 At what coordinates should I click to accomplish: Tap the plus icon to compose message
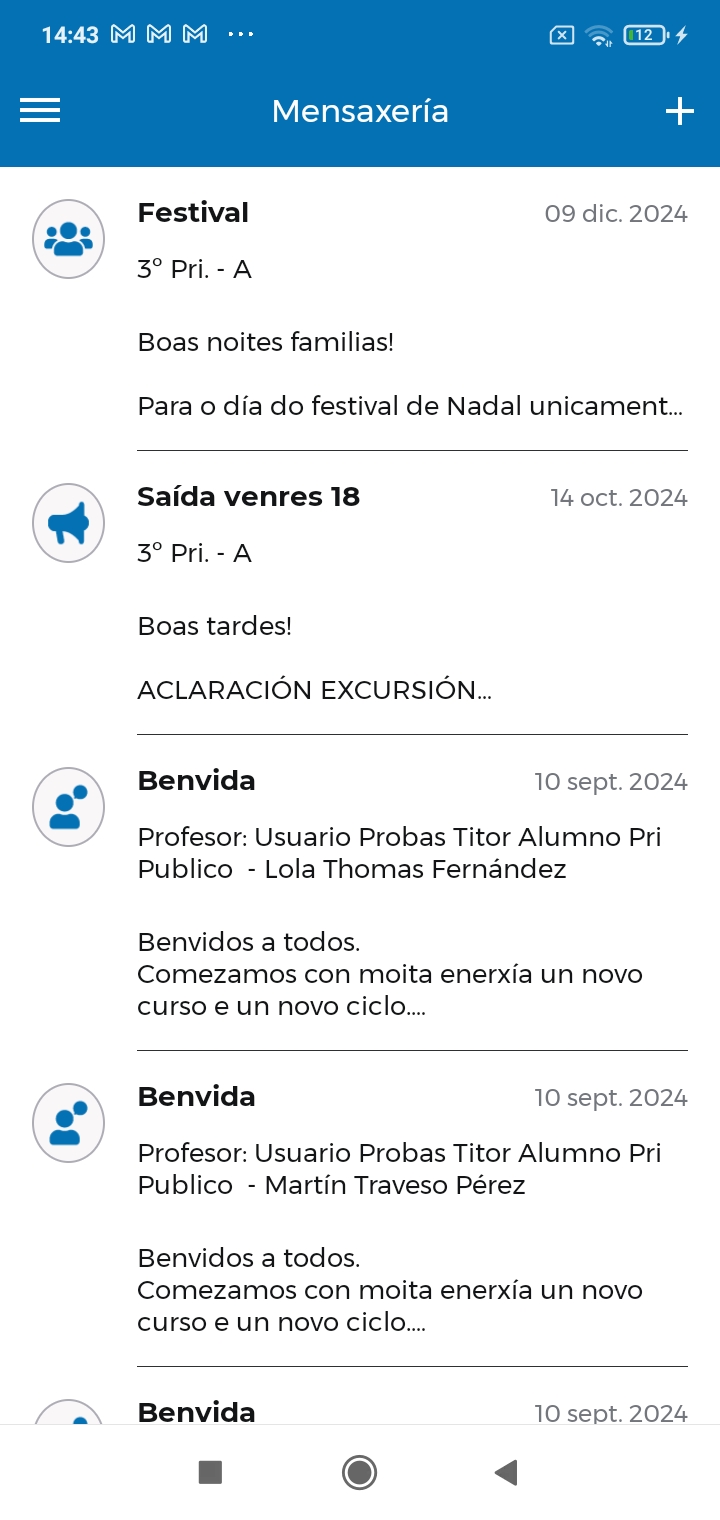click(680, 111)
